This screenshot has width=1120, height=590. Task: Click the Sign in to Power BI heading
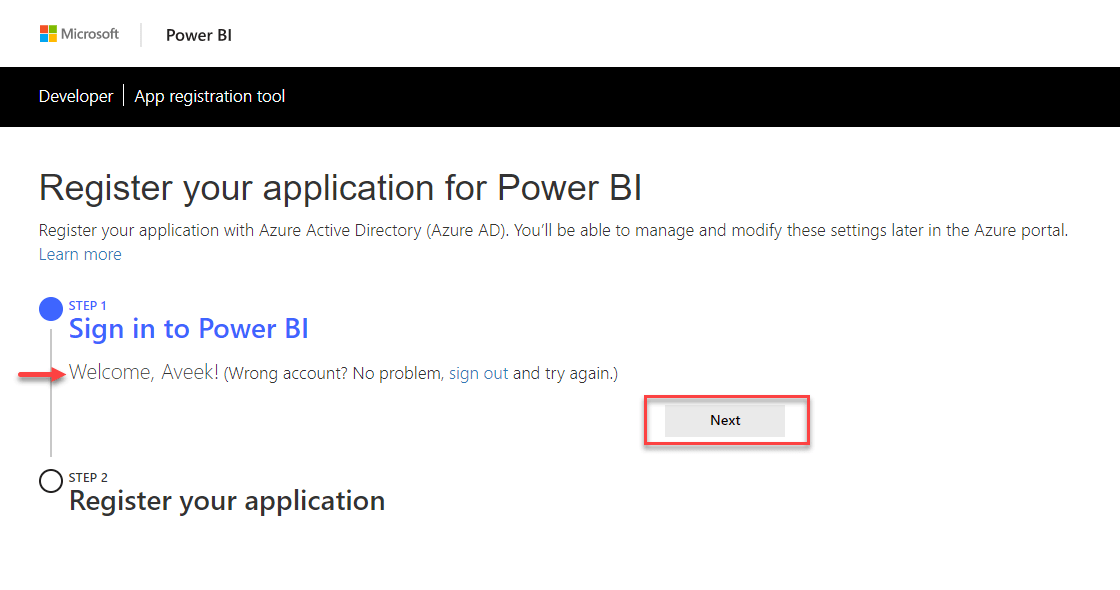pos(188,328)
